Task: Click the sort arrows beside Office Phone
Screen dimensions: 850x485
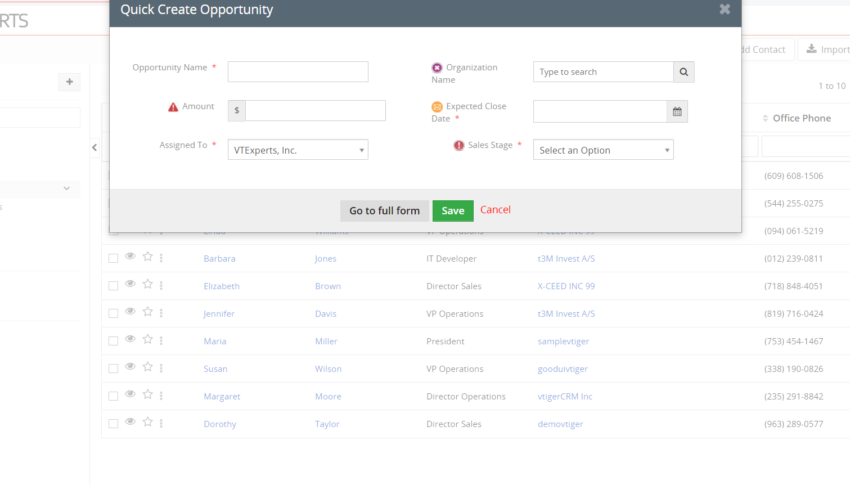Action: (765, 118)
